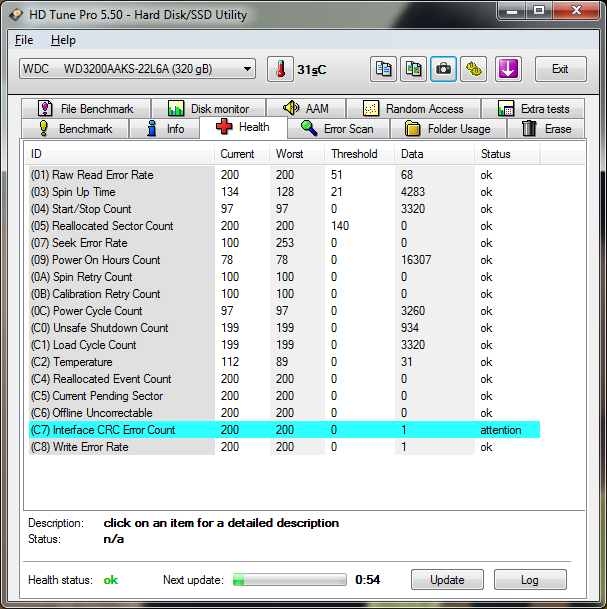The width and height of the screenshot is (607, 609).
Task: Click the Threshold column header
Action: point(360,154)
